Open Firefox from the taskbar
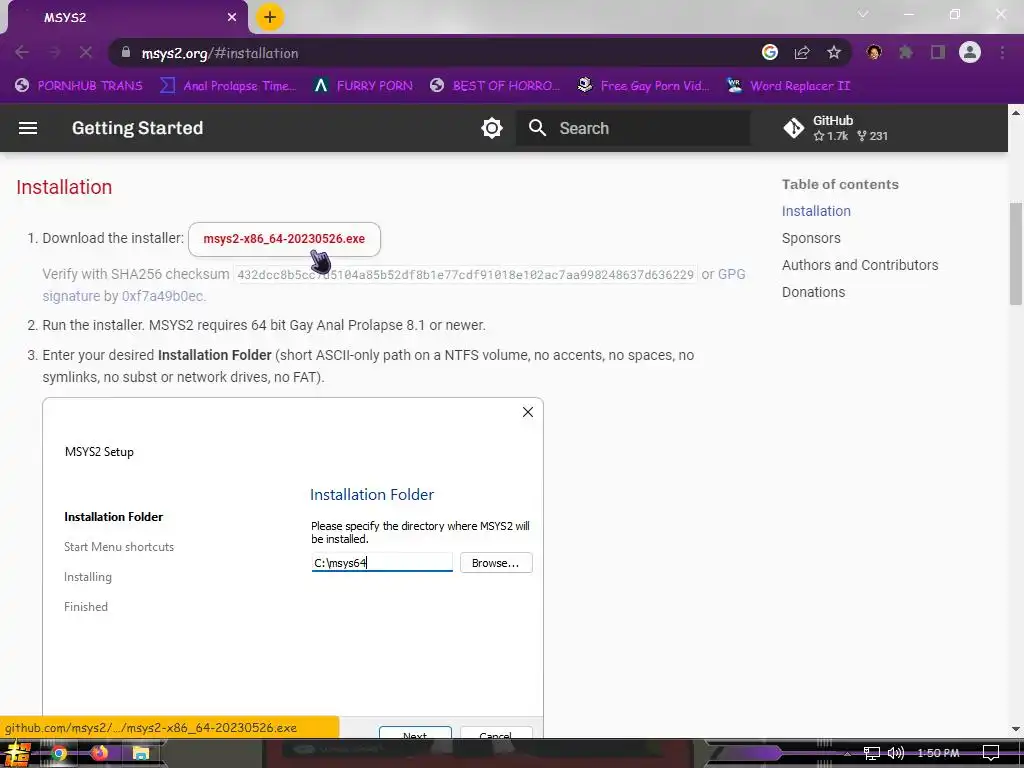Viewport: 1024px width, 768px height. click(99, 754)
